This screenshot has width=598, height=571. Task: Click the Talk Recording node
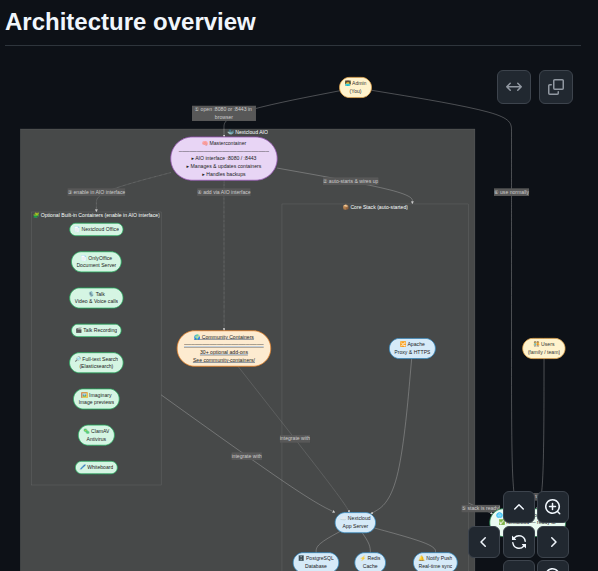96,330
